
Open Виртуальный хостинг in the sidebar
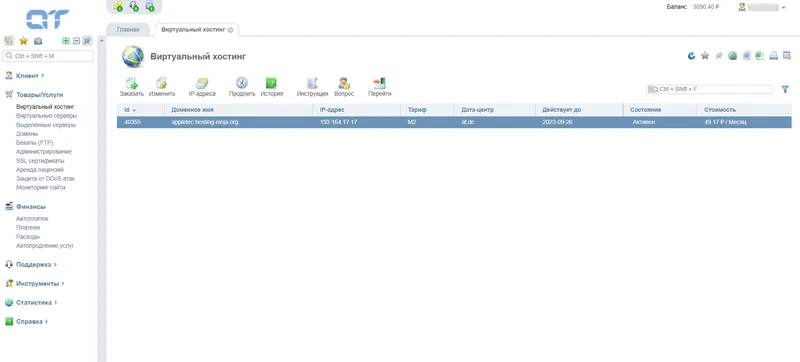(45, 107)
